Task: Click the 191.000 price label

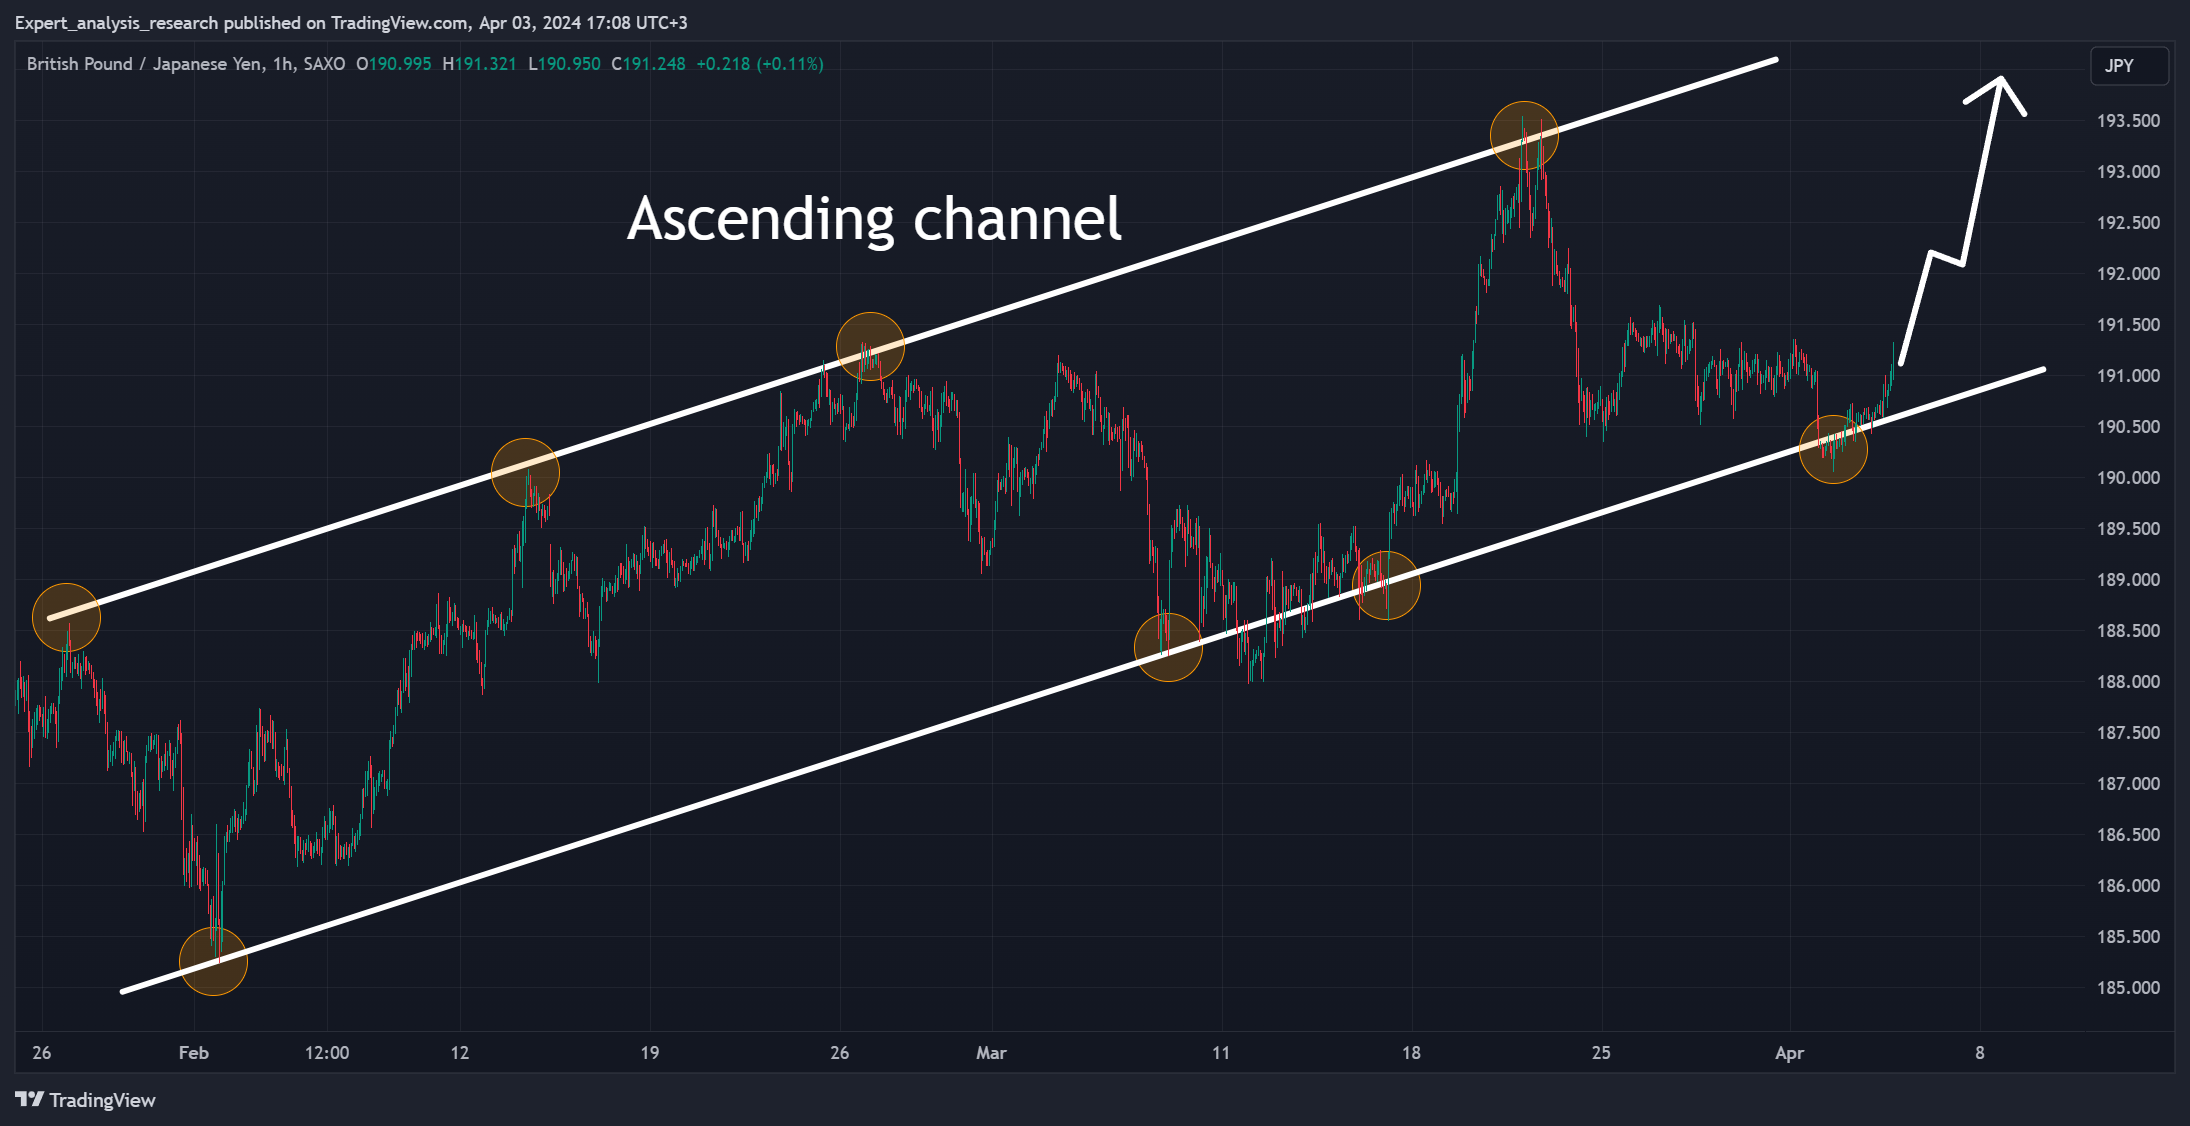Action: [2128, 376]
